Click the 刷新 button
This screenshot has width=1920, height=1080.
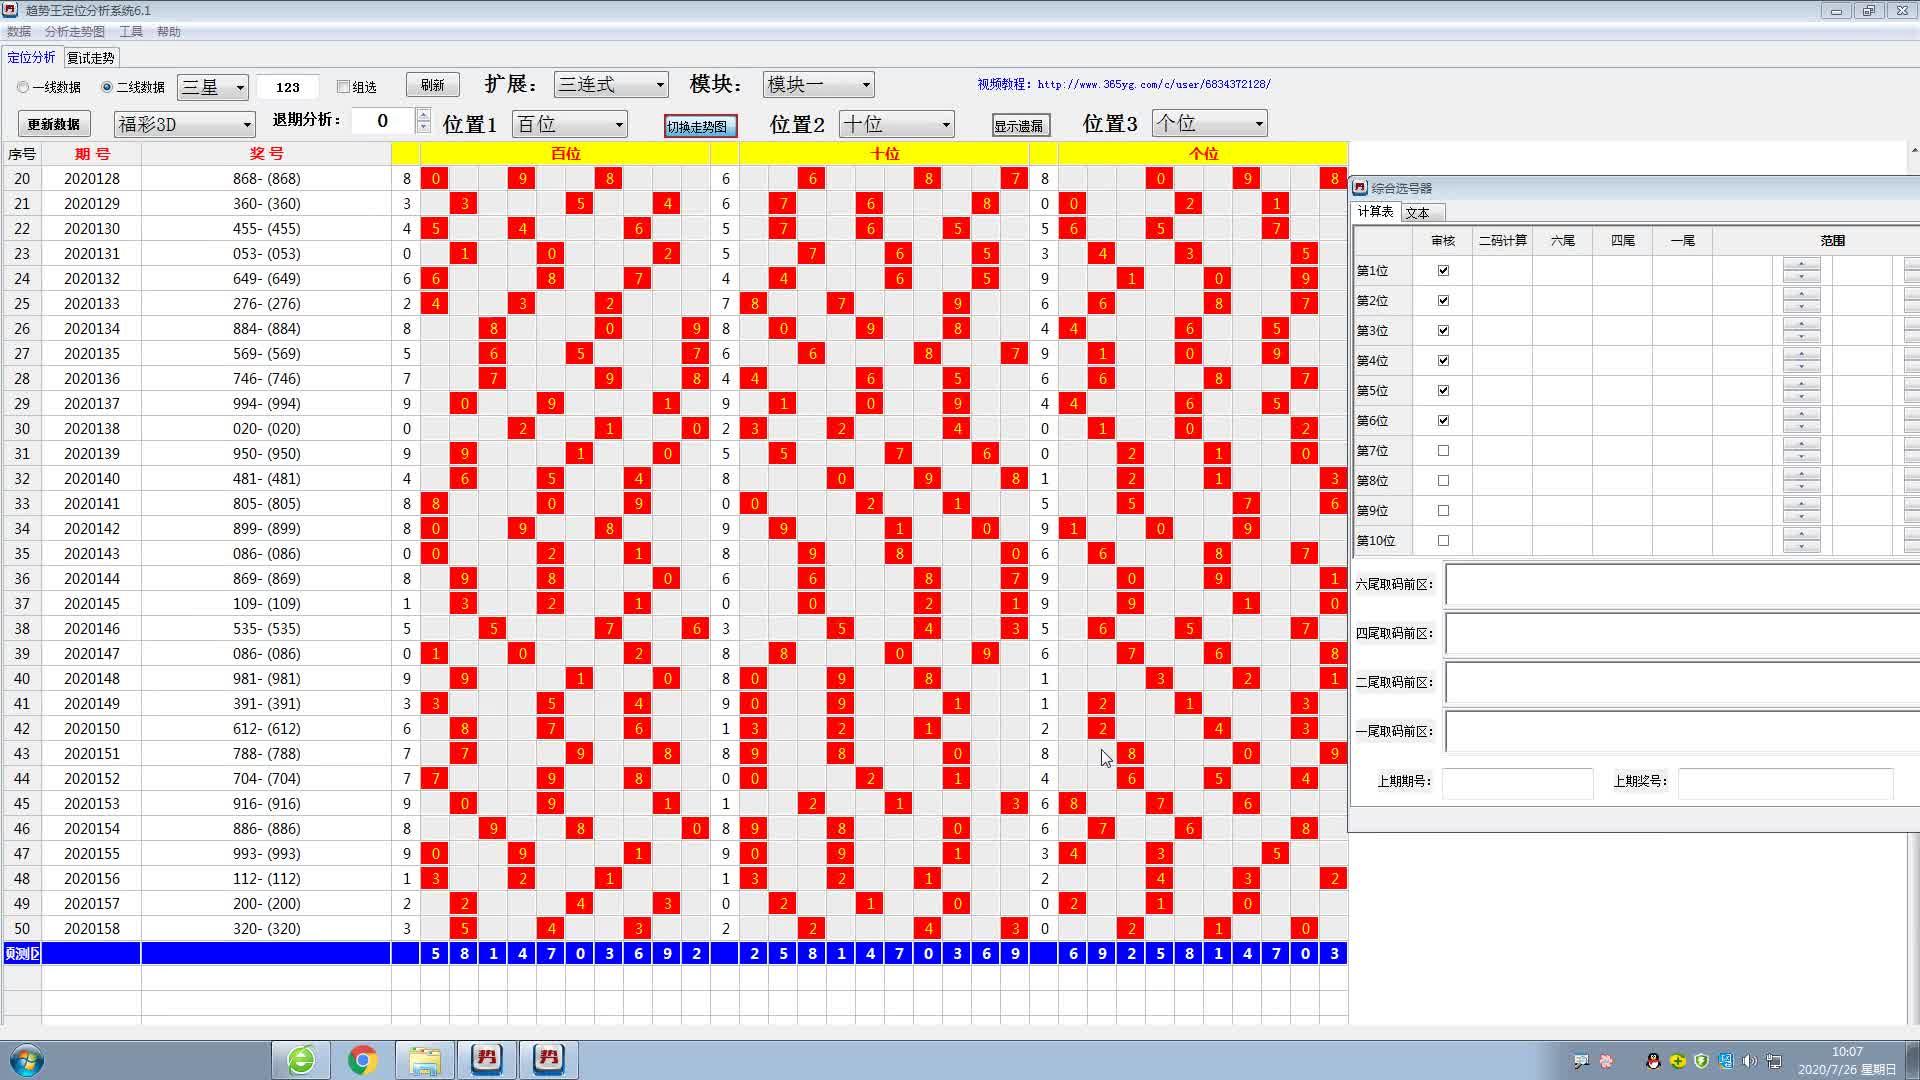(432, 85)
